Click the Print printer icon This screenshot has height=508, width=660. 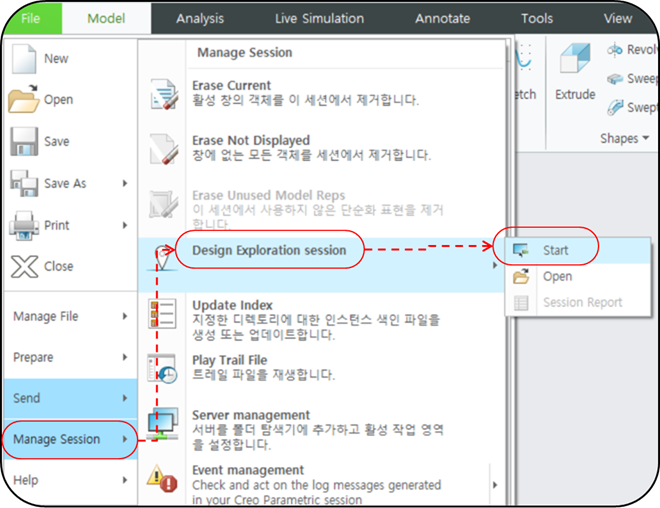[x=24, y=226]
